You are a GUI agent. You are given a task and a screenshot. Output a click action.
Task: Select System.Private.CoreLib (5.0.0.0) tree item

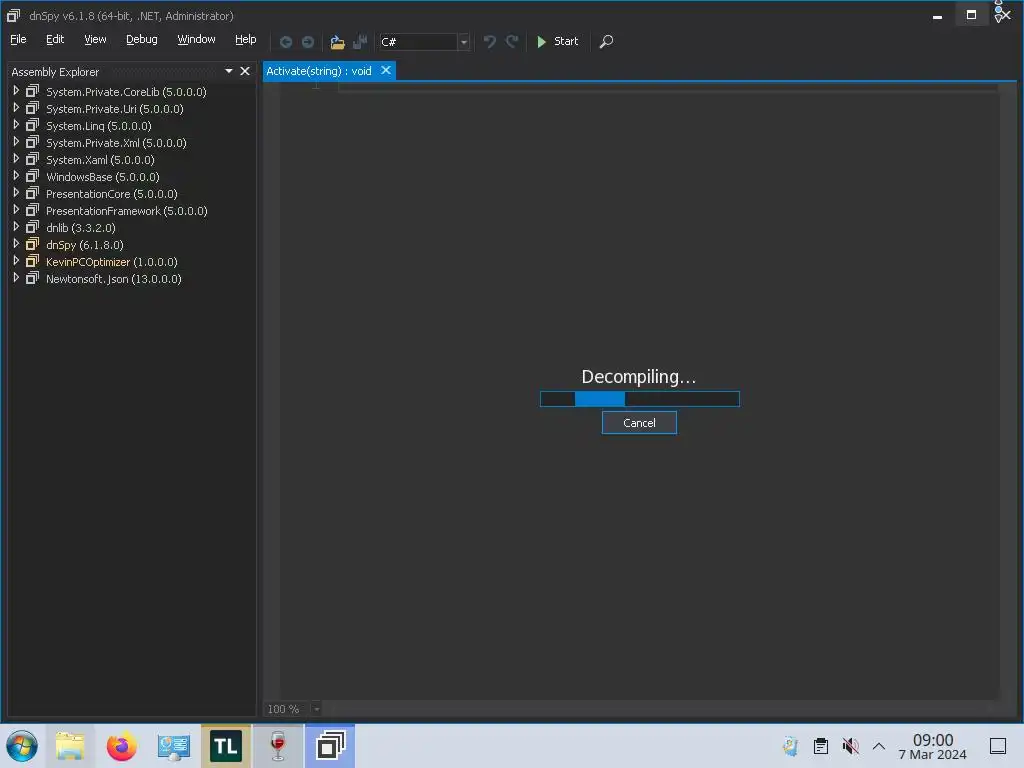(126, 92)
